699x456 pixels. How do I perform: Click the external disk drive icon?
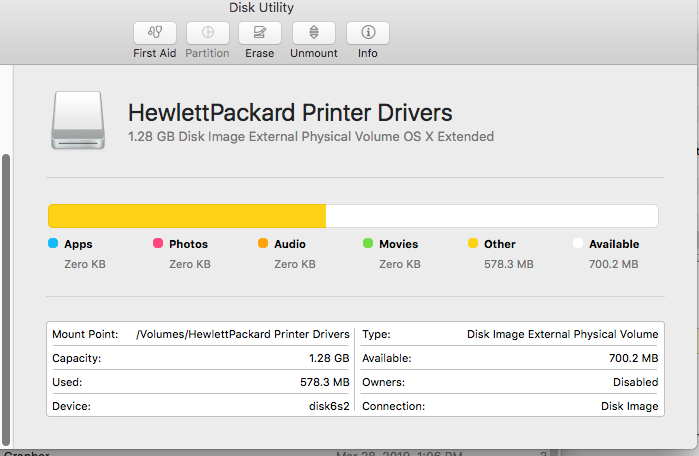(78, 120)
